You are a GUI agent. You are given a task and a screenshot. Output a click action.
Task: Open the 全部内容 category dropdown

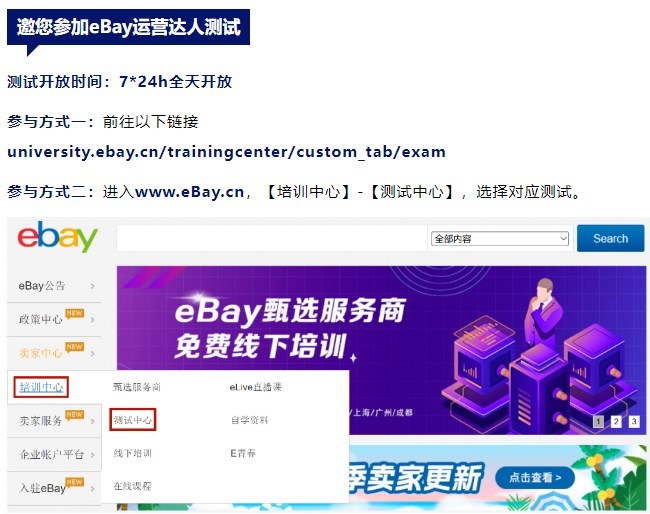tap(500, 239)
